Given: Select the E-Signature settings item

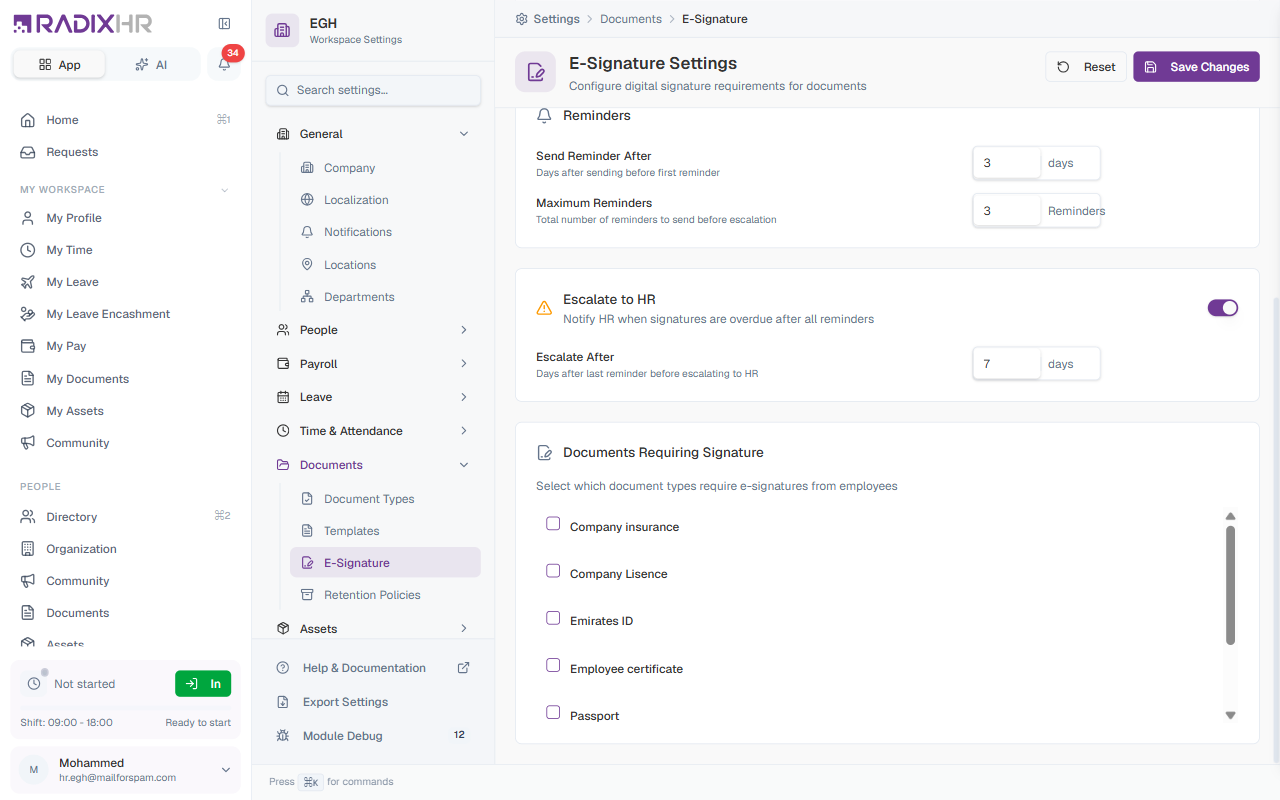Looking at the screenshot, I should (x=385, y=563).
